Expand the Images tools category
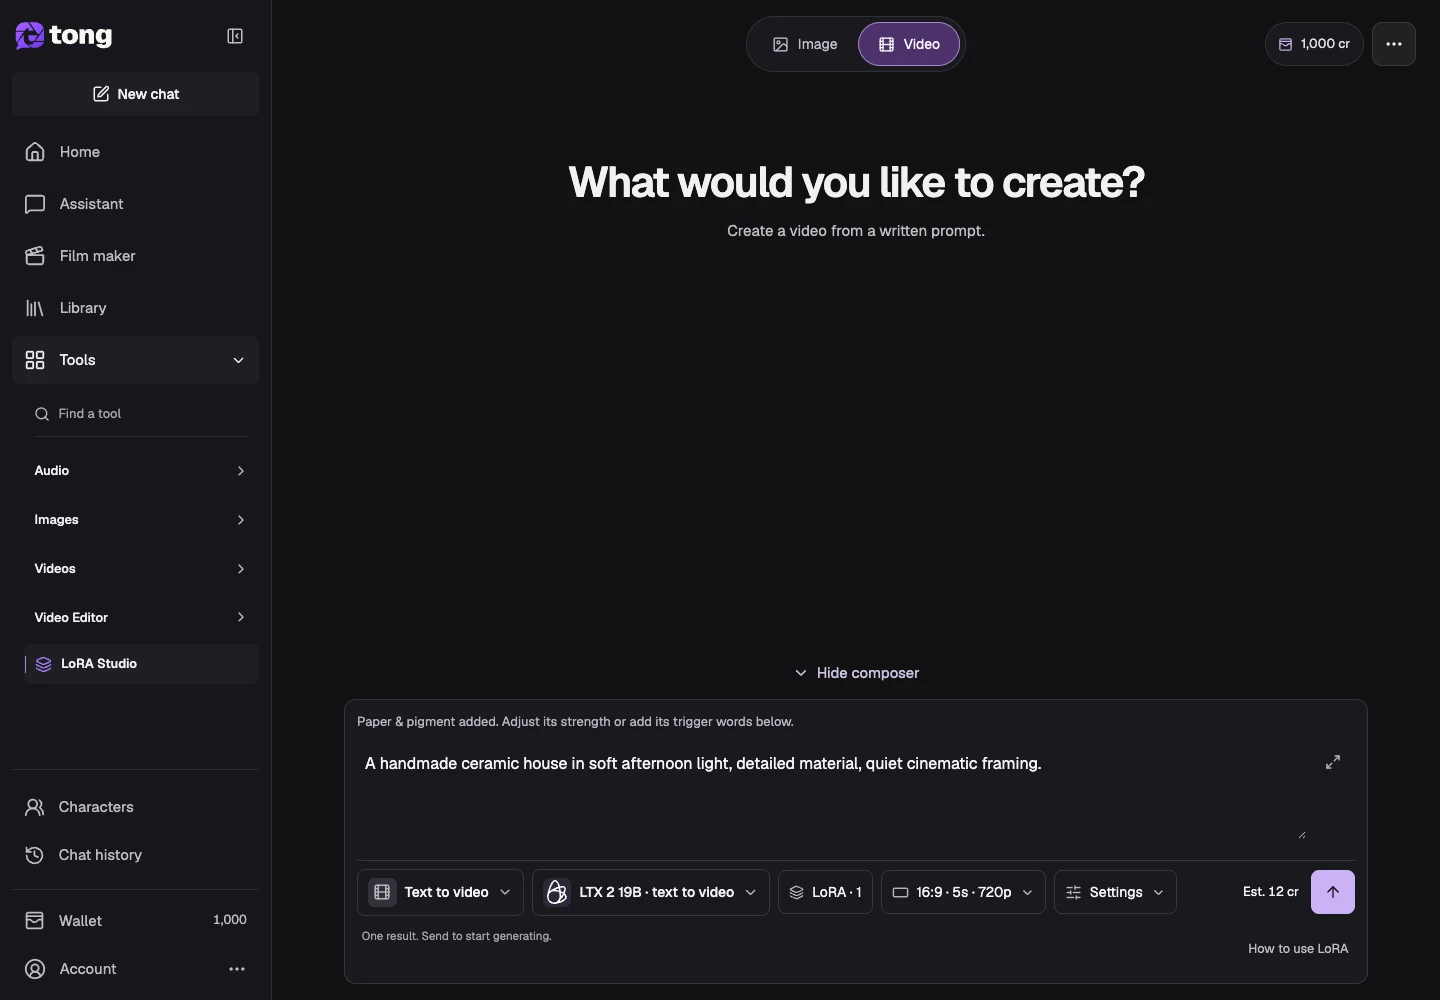Screen dimensions: 1440x1000 click(141, 520)
